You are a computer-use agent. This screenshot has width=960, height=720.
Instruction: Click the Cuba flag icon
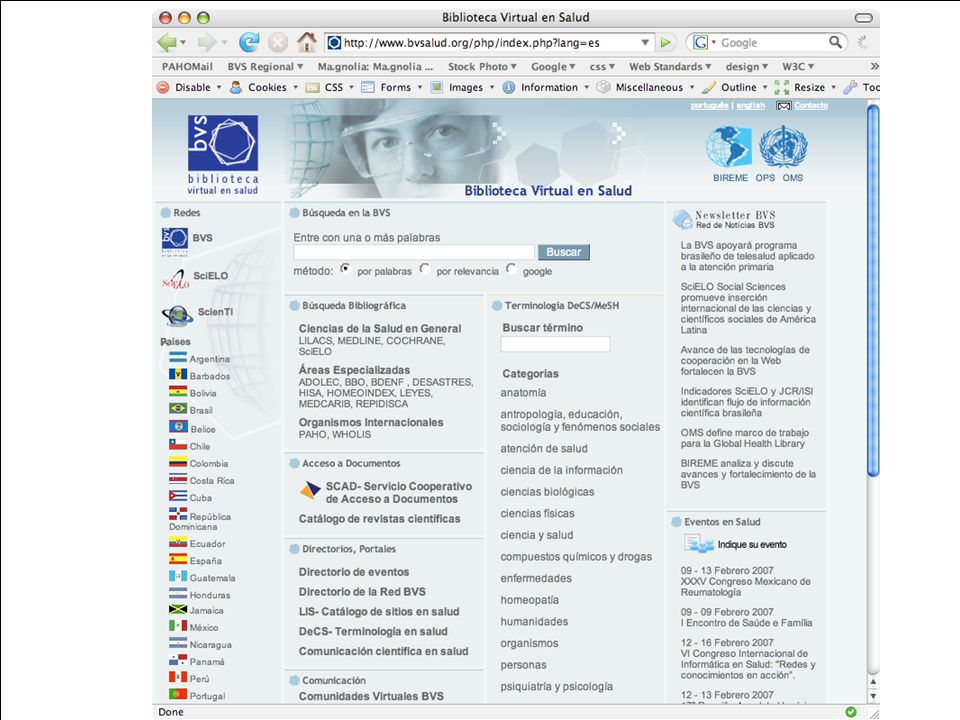coord(178,496)
